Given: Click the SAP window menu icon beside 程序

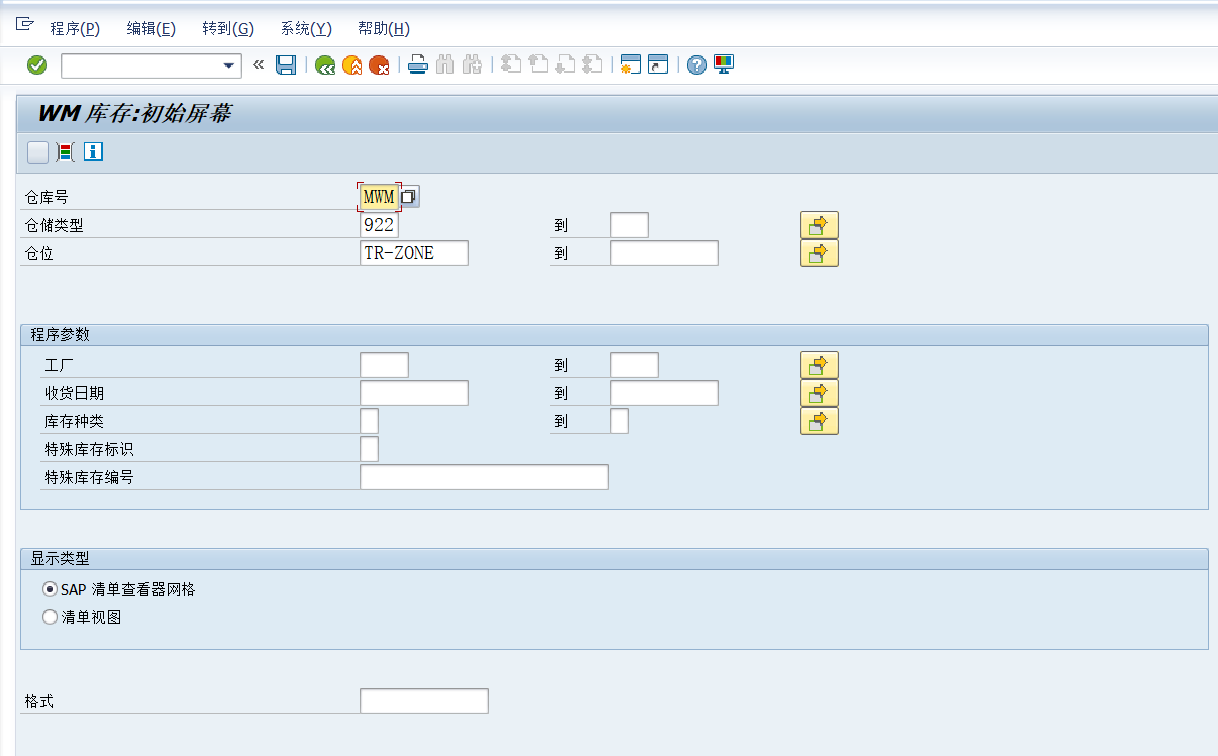Looking at the screenshot, I should (x=26, y=23).
